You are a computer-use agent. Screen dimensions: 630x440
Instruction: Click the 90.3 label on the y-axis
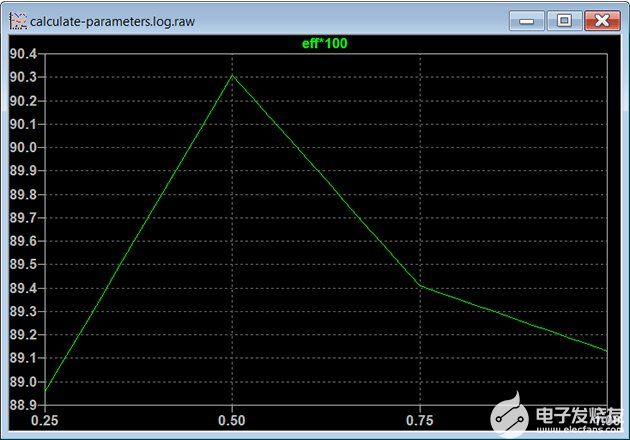23,77
